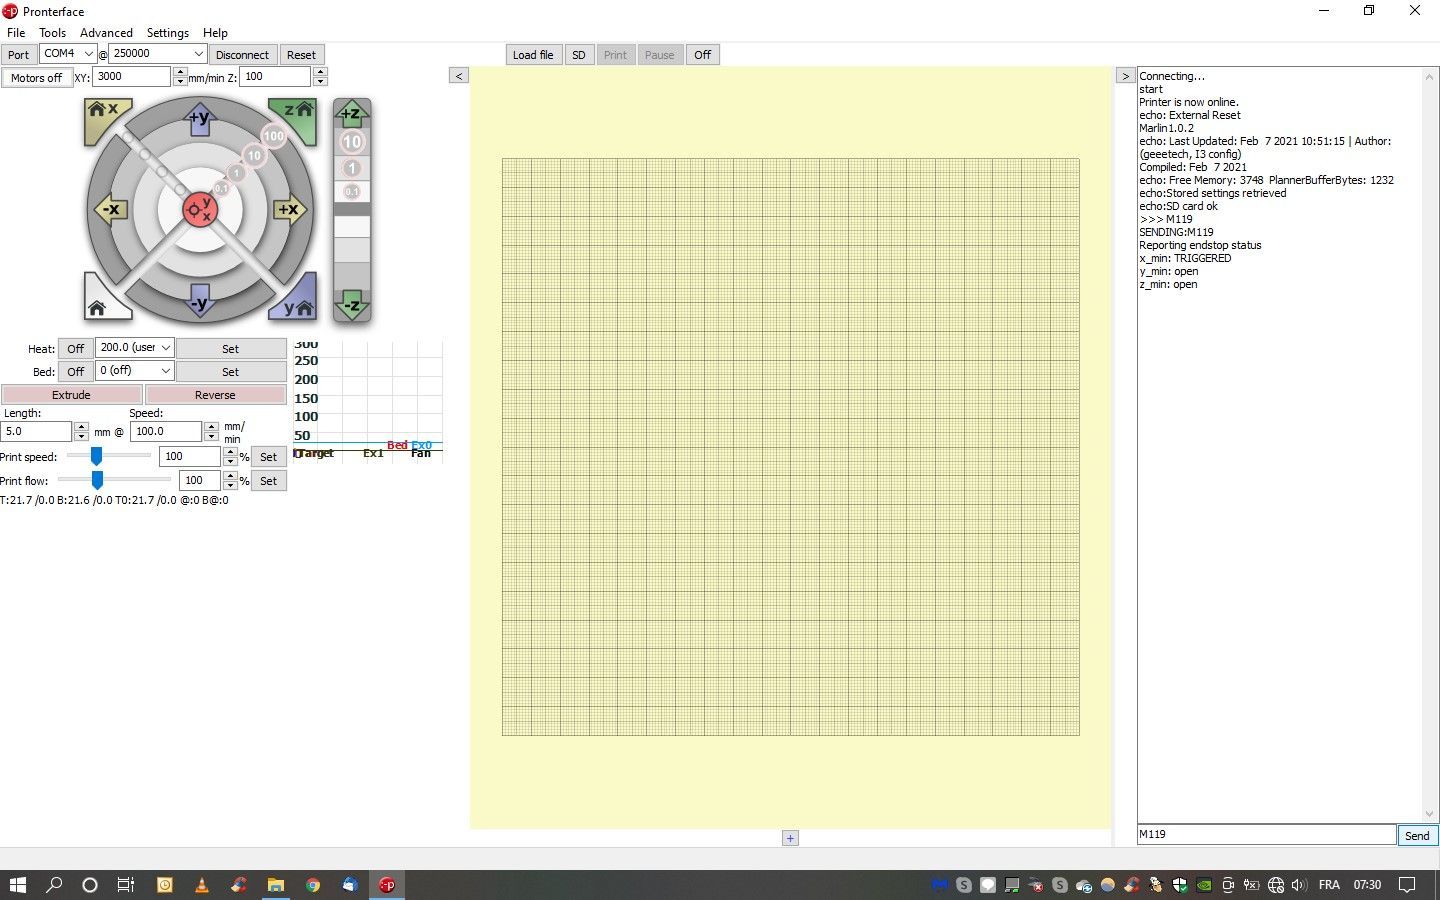Open Google Chrome from the taskbar
The height and width of the screenshot is (900, 1440).
[313, 885]
